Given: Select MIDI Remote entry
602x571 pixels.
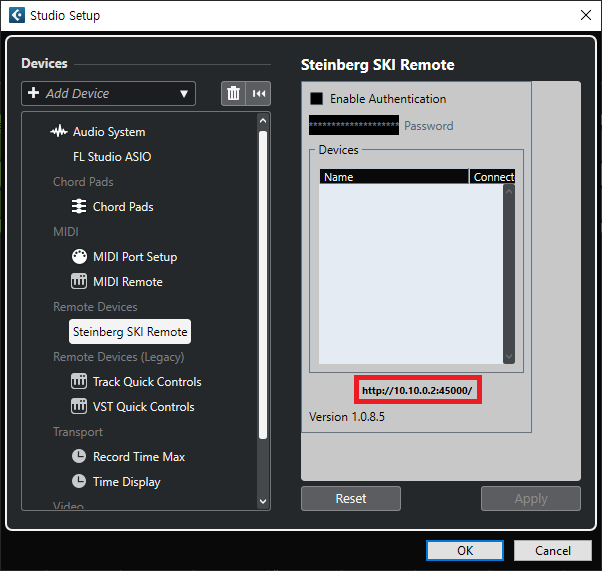Looking at the screenshot, I should [x=128, y=282].
